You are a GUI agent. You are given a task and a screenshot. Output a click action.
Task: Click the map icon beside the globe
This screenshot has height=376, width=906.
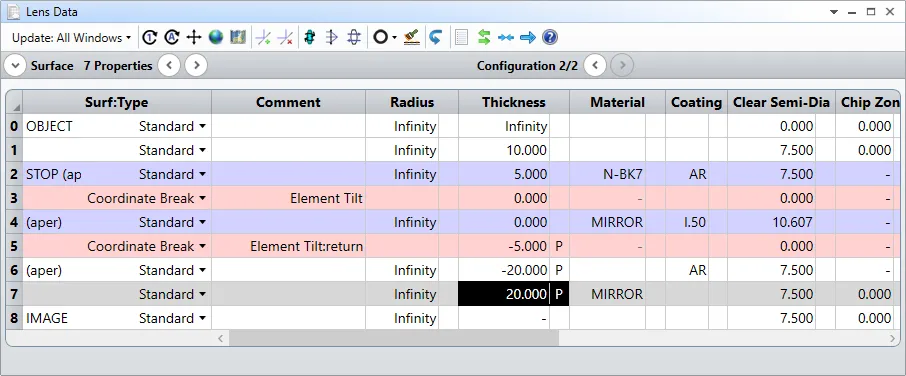[238, 38]
